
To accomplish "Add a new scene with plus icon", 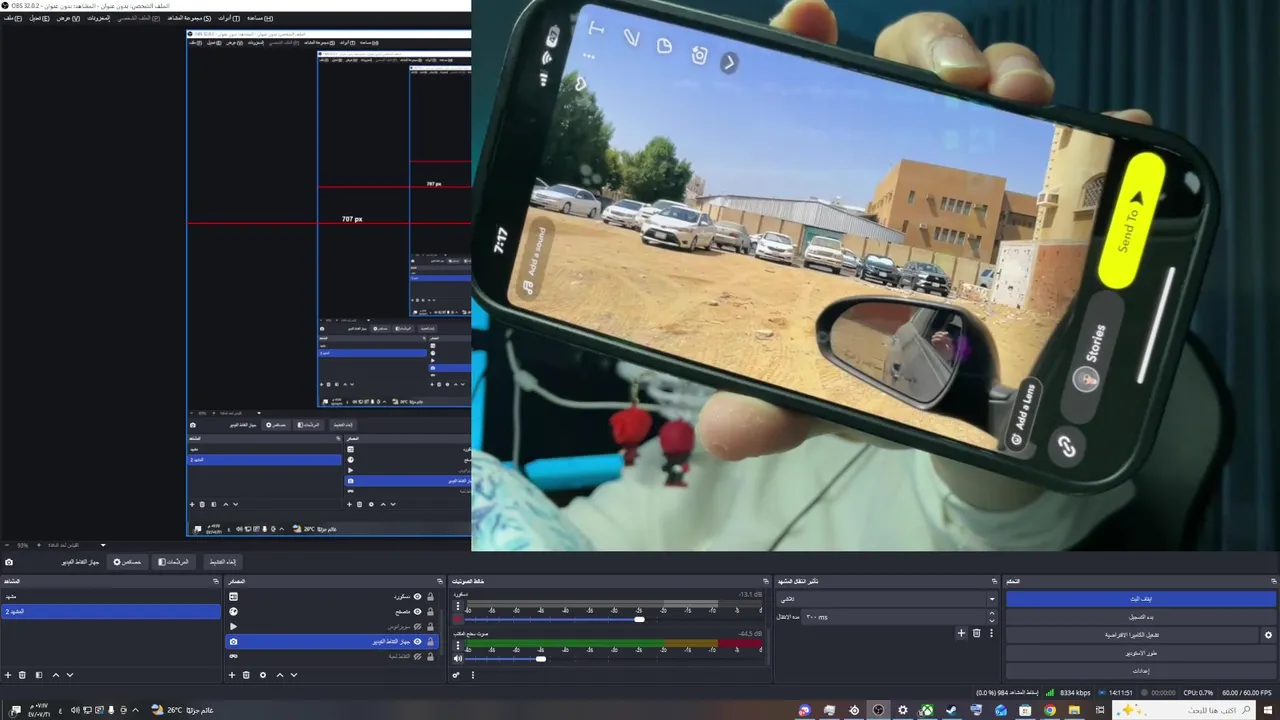I will [8, 675].
